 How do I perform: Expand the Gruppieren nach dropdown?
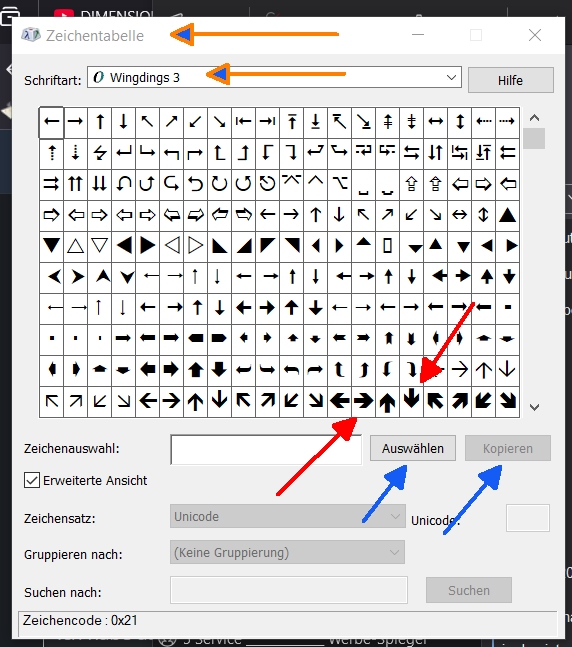287,552
